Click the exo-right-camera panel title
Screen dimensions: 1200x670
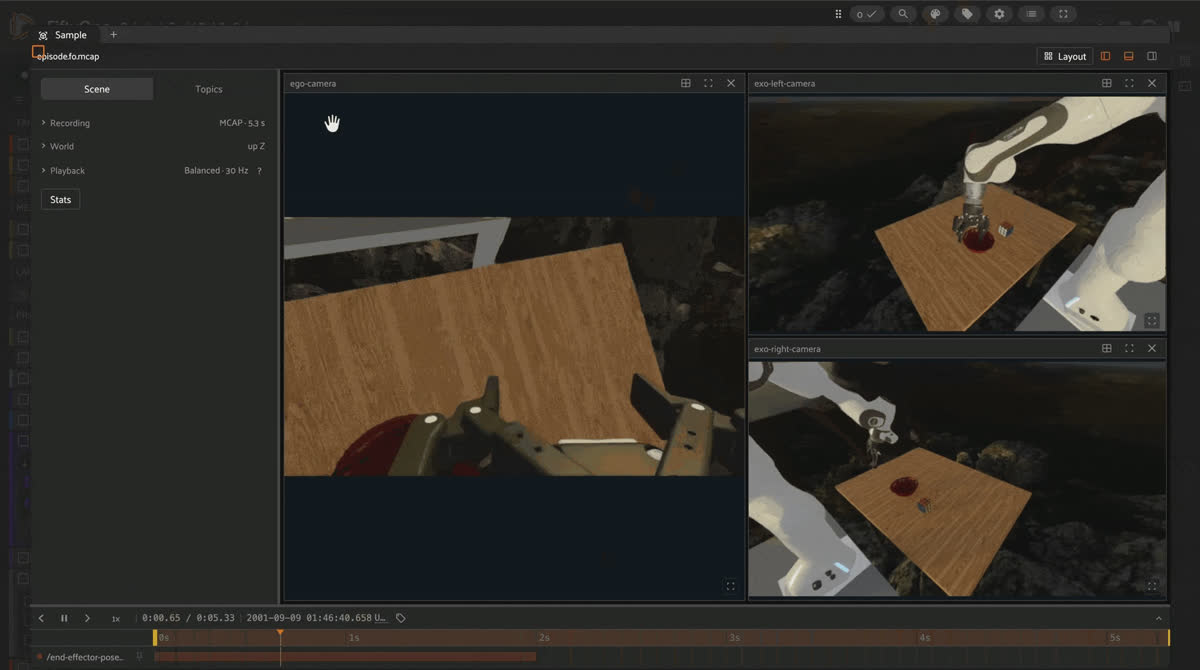(787, 349)
